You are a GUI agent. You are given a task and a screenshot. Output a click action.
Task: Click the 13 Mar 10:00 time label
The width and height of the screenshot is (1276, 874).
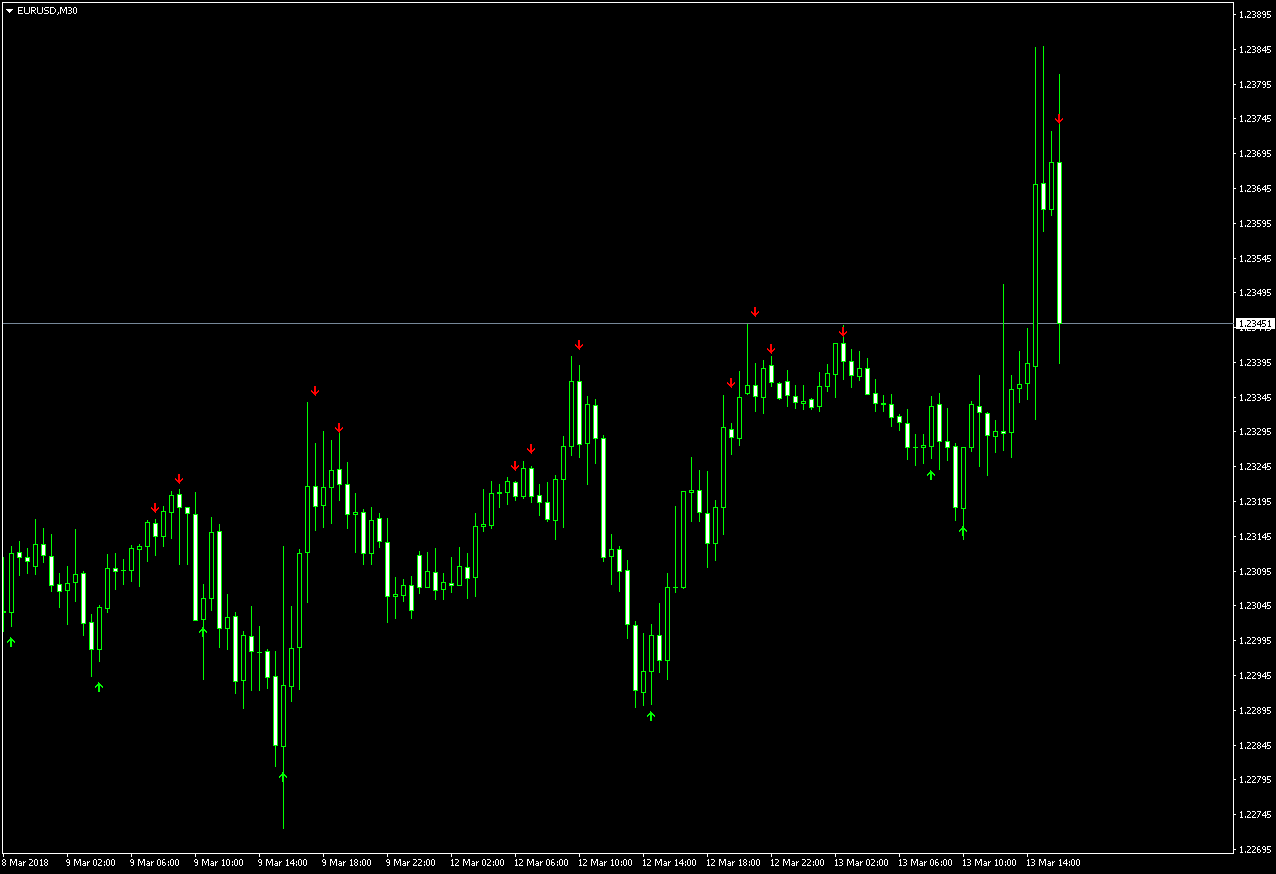989,863
